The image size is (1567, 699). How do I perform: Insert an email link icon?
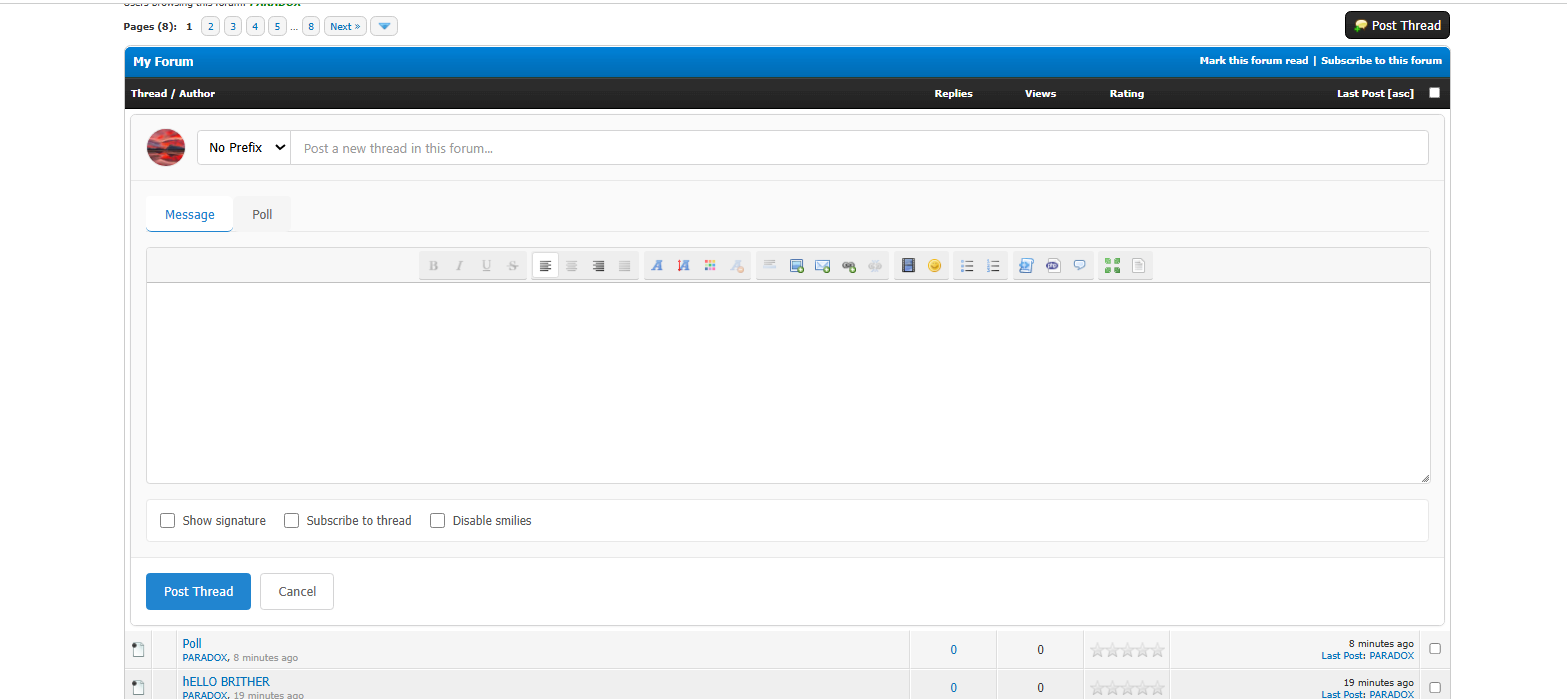pyautogui.click(x=823, y=266)
